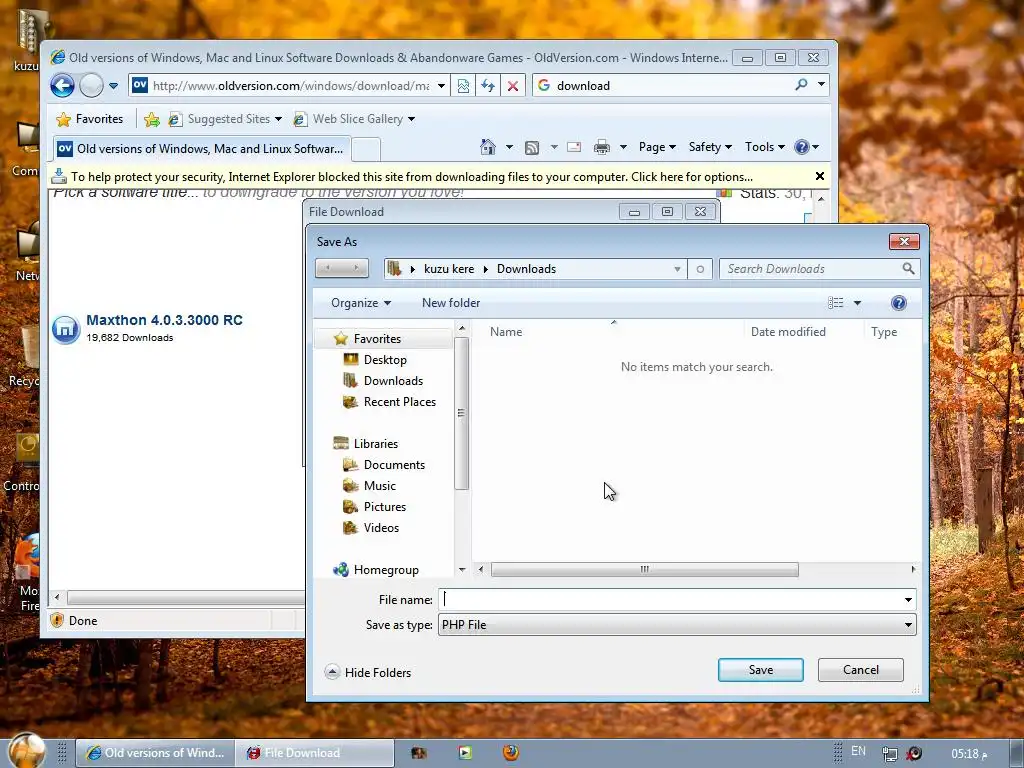Screen dimensions: 1024x768
Task: Click the search magnifier in IE search box
Action: (801, 85)
